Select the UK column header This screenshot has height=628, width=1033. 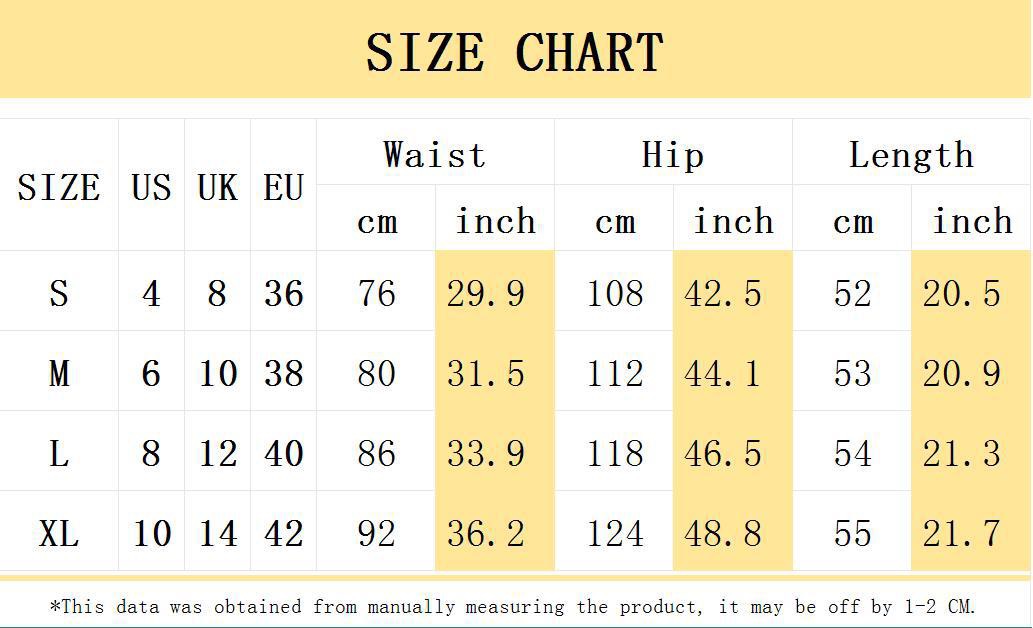pos(217,187)
